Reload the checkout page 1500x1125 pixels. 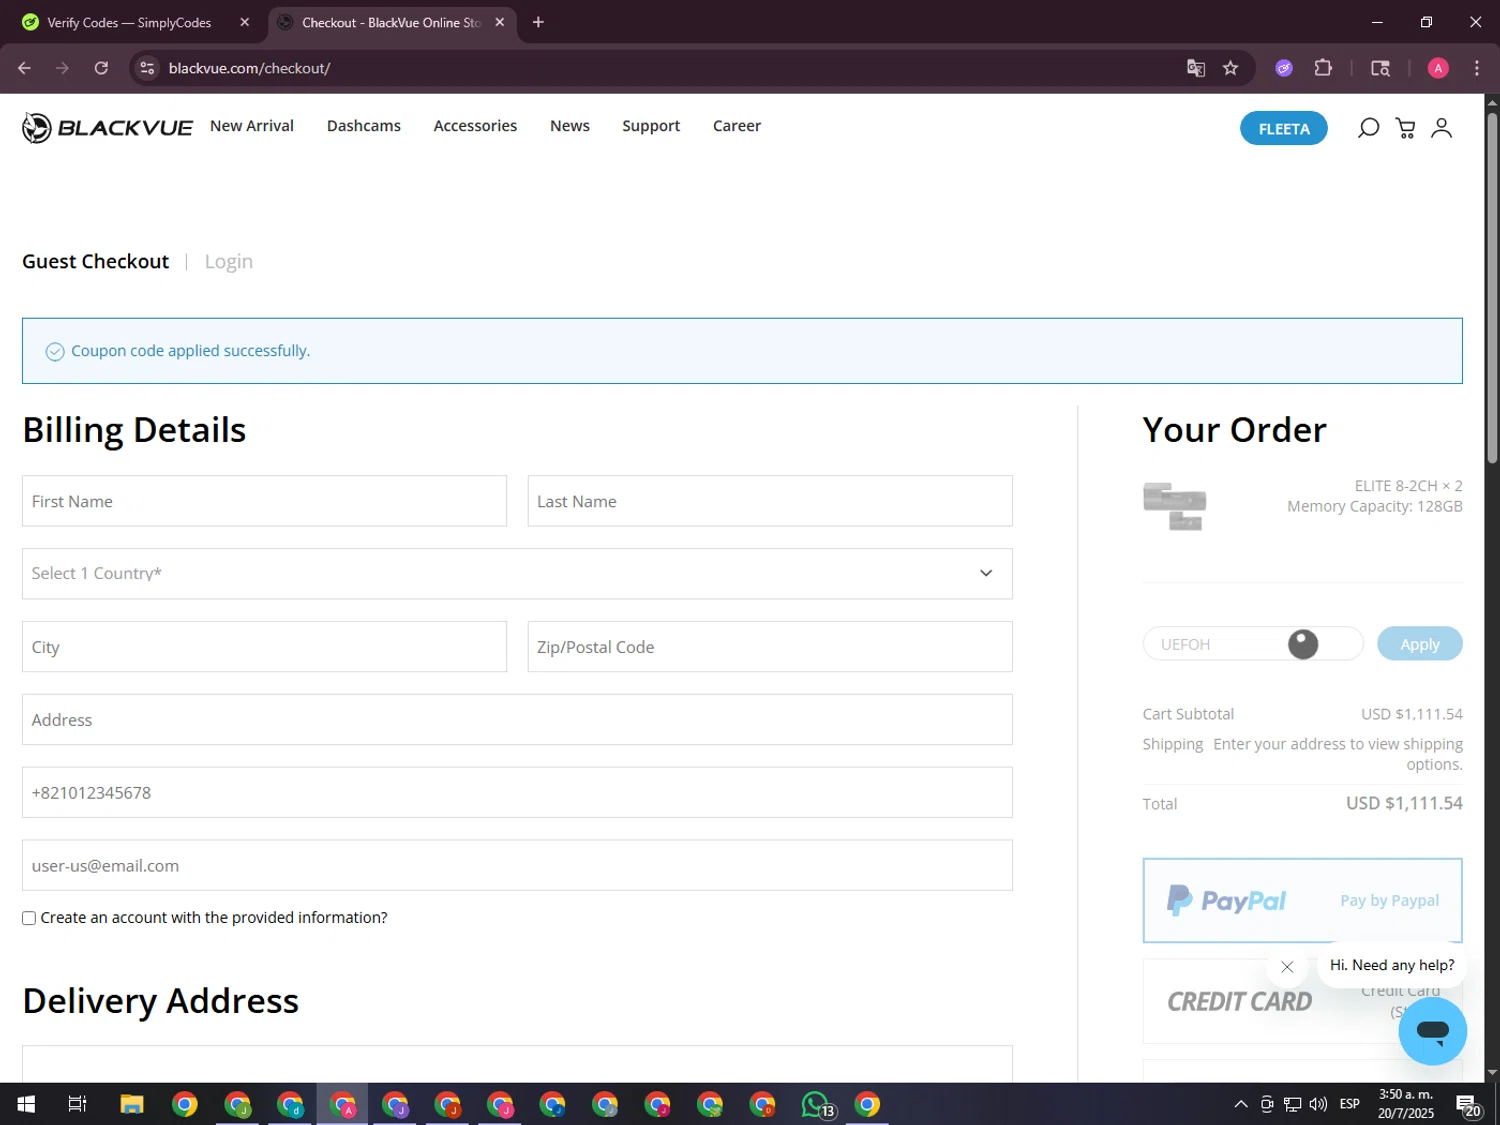point(101,68)
